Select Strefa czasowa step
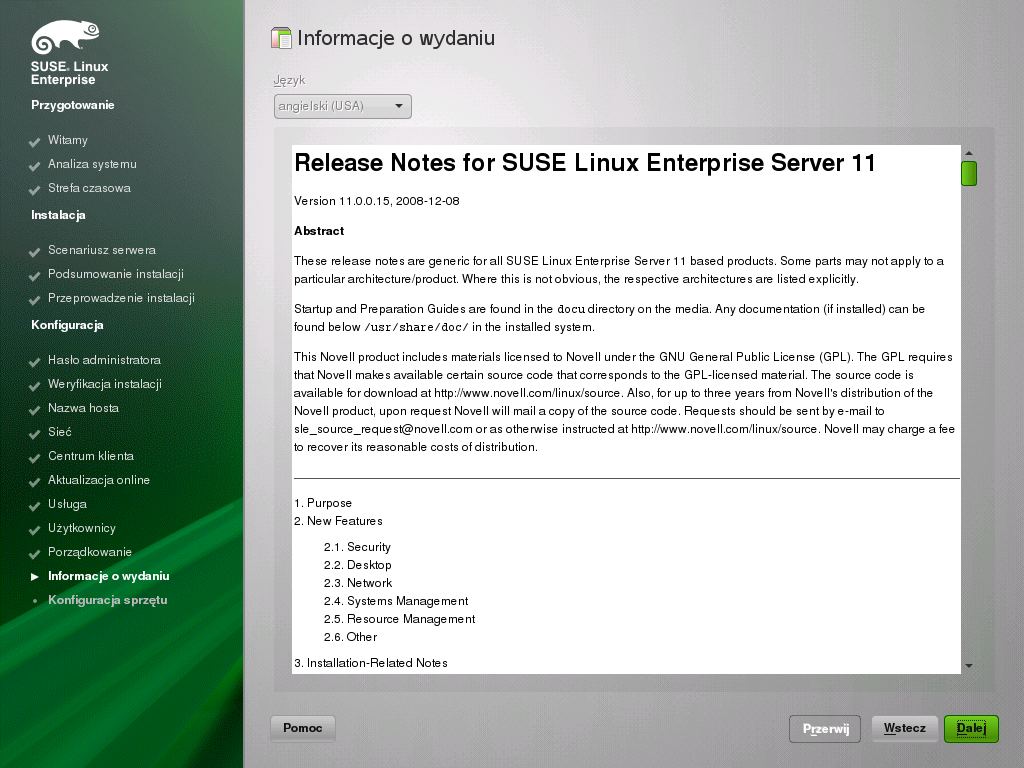 [89, 188]
